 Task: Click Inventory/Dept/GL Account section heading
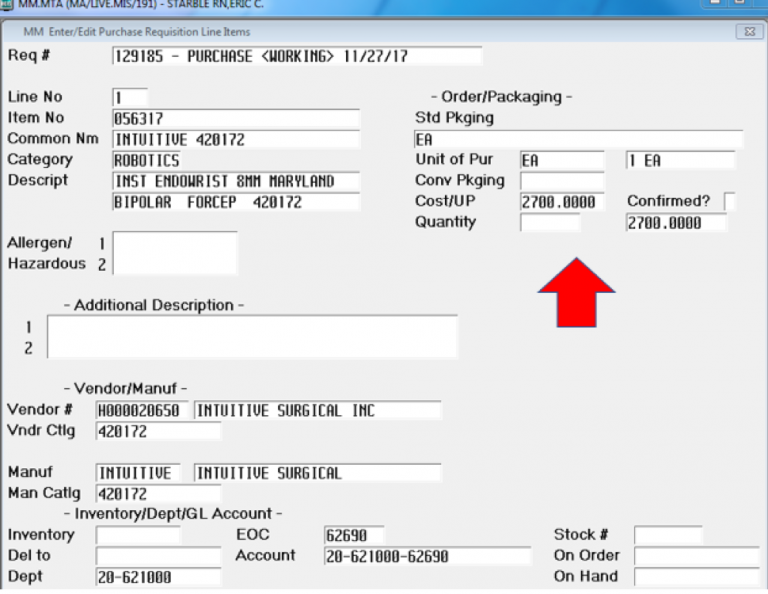(173, 514)
